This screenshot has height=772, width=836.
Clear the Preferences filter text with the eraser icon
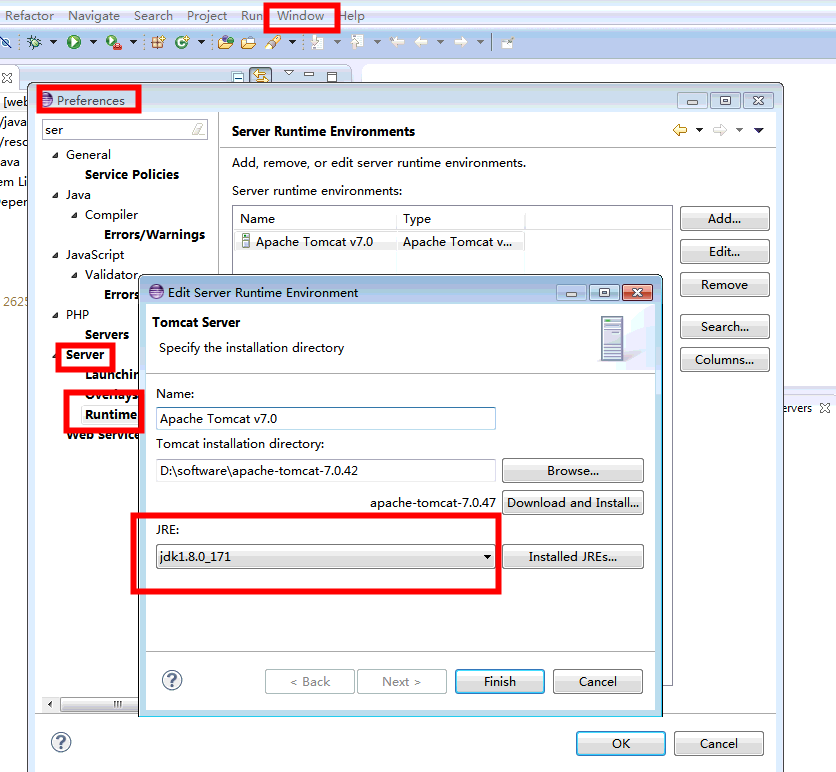click(x=198, y=130)
